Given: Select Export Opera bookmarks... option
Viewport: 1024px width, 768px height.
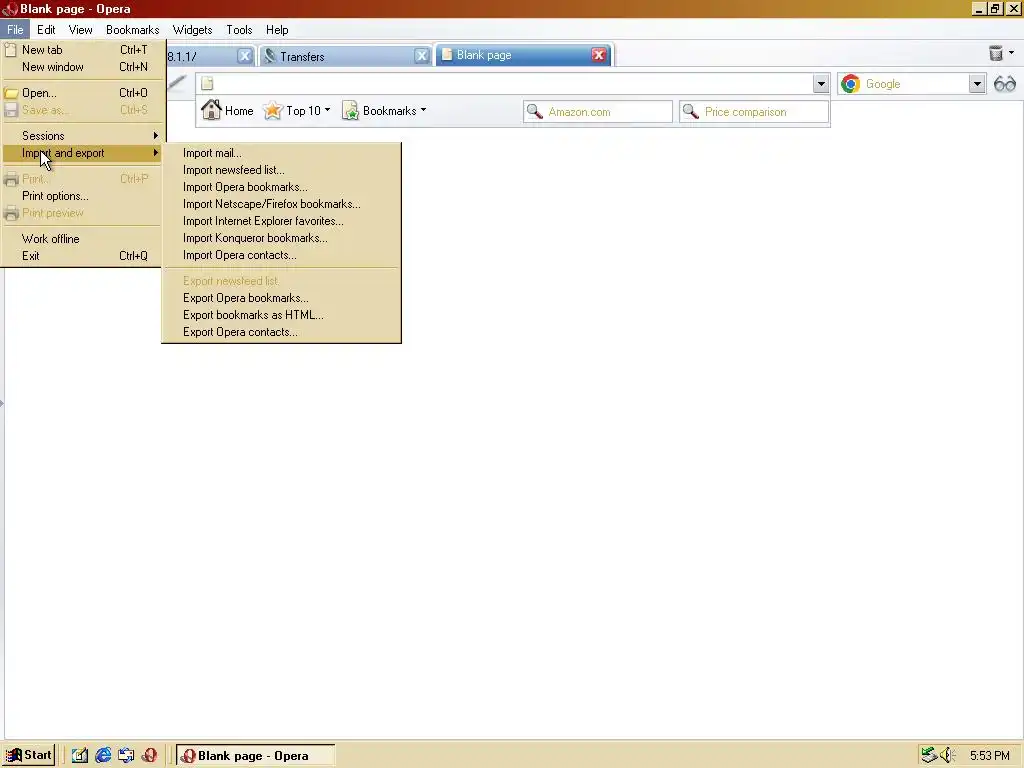Looking at the screenshot, I should click(x=281, y=298).
